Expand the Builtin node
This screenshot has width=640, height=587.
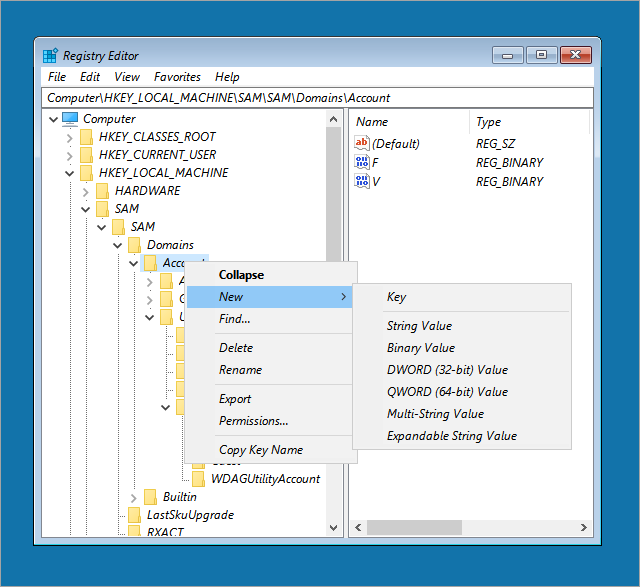coord(133,498)
